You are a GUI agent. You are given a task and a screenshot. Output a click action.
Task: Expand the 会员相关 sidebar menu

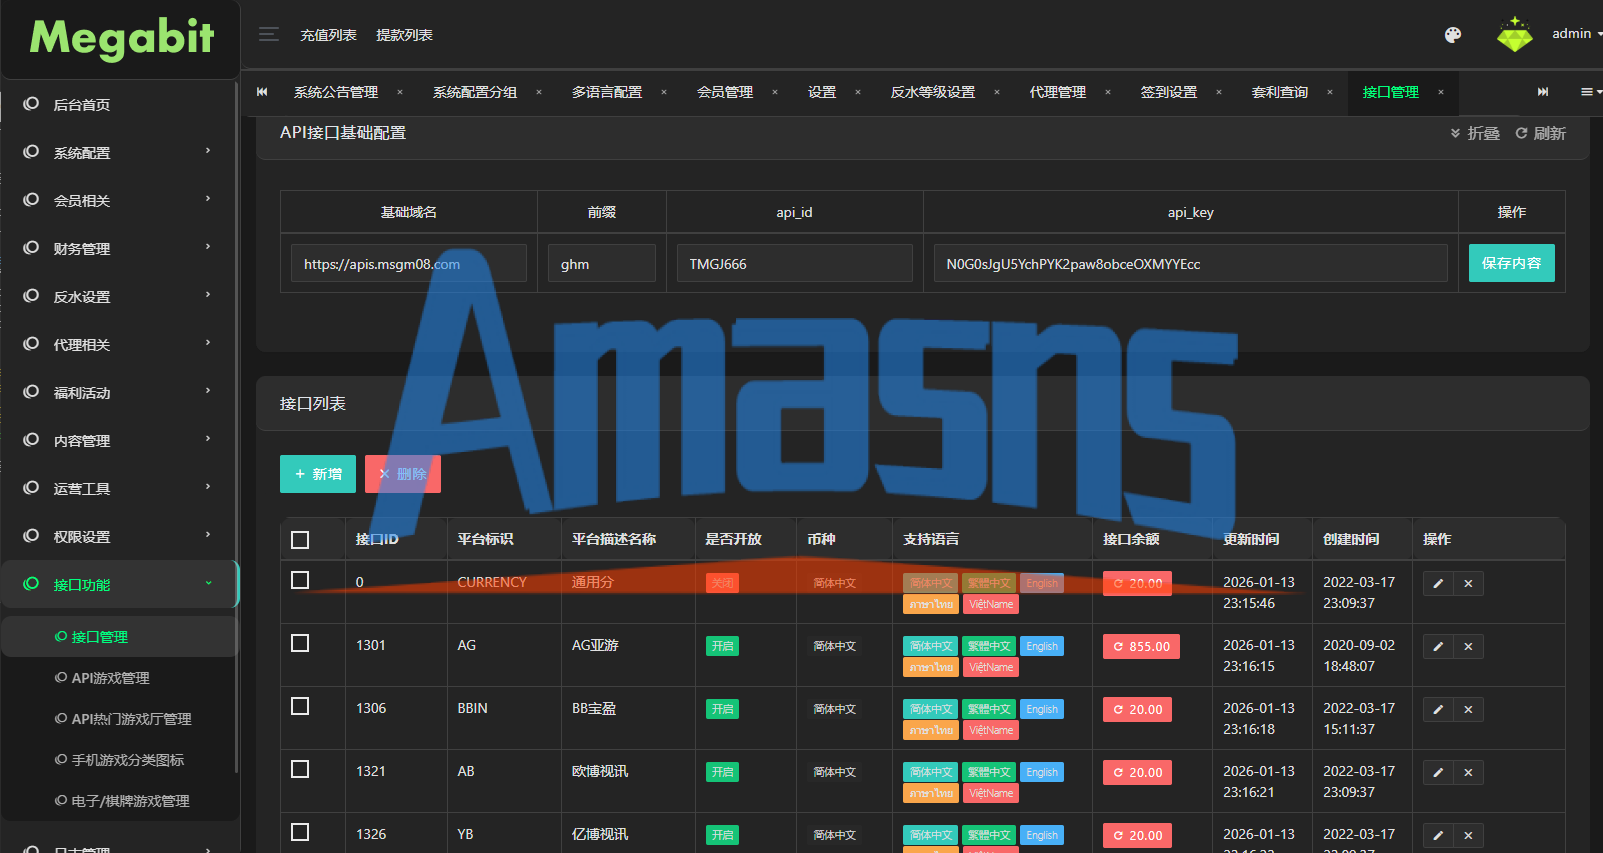pyautogui.click(x=120, y=200)
